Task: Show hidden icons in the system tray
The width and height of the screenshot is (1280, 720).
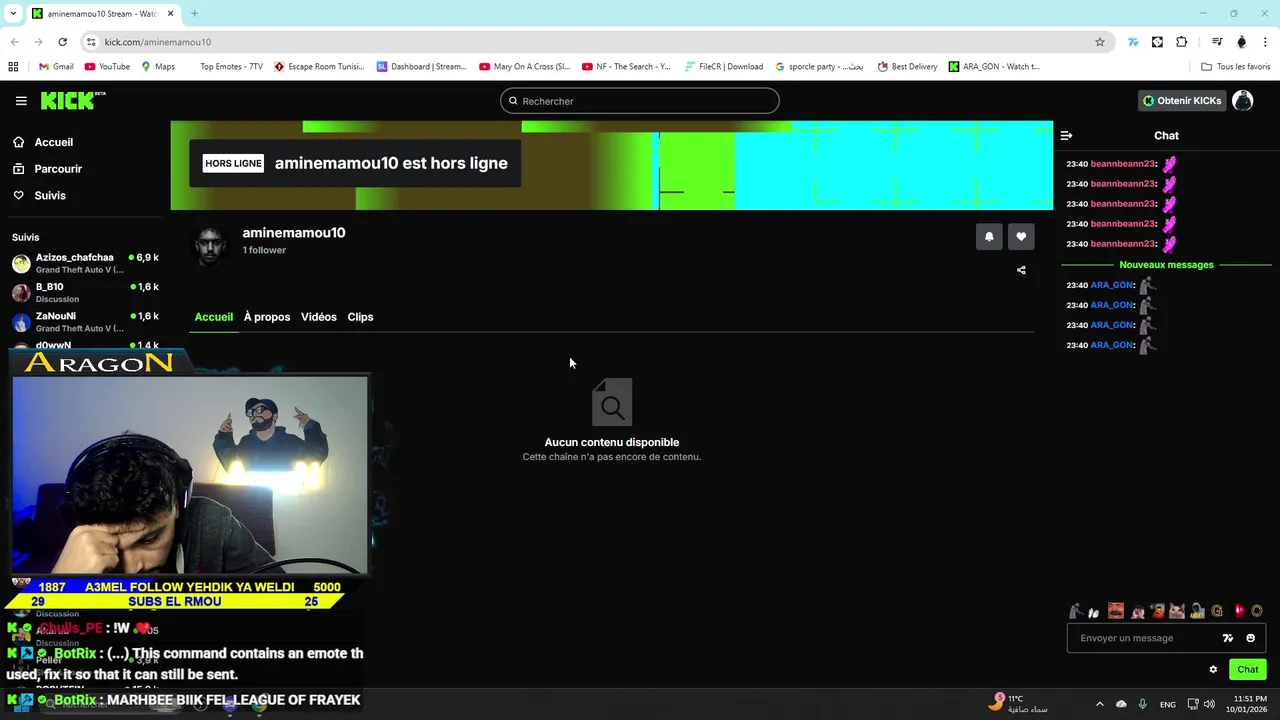Action: pos(1099,704)
